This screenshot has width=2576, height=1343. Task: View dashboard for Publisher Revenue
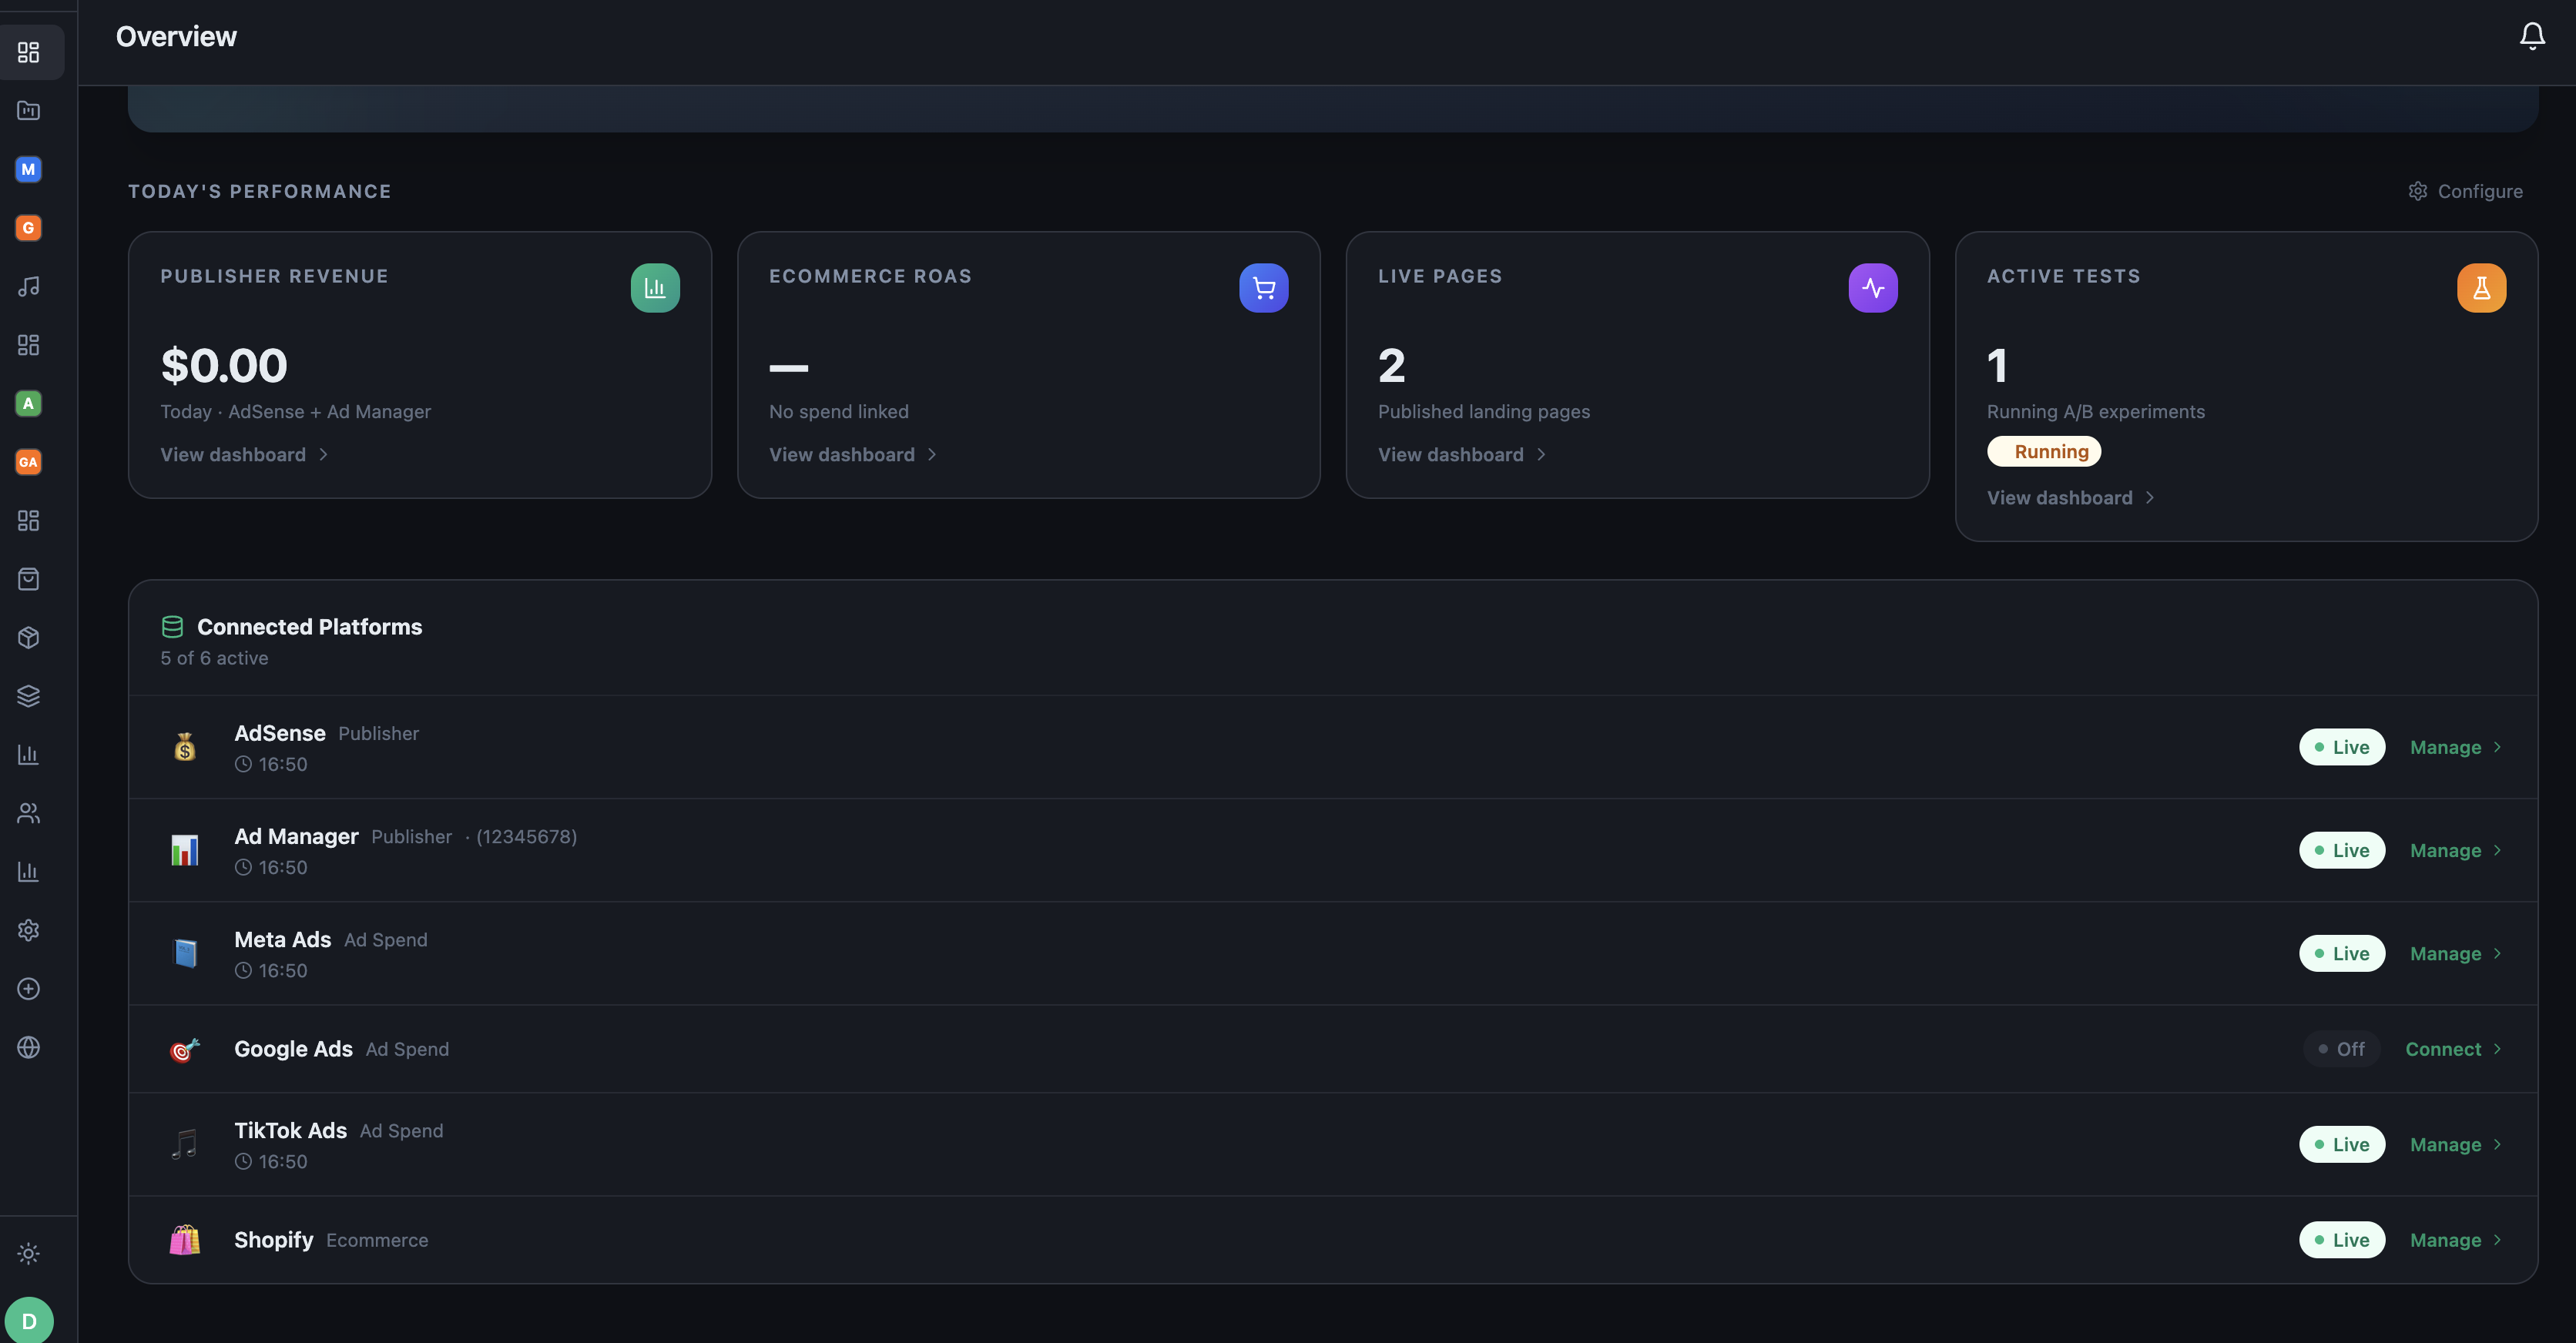click(x=245, y=455)
